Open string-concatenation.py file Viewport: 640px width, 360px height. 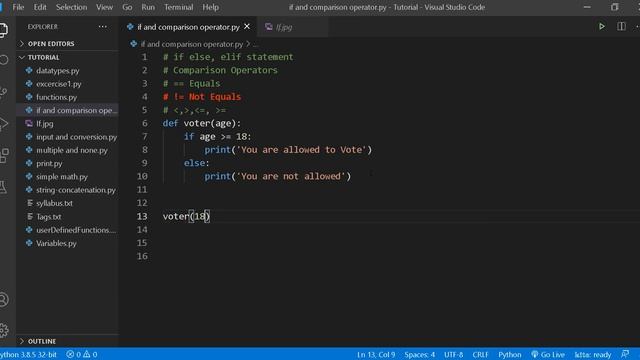pos(67,190)
